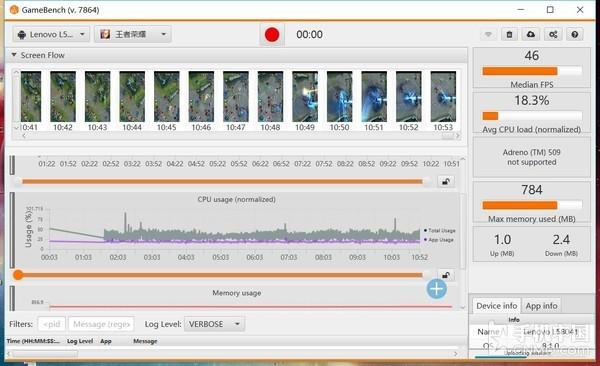Click the favorite heart icon

coord(488,34)
